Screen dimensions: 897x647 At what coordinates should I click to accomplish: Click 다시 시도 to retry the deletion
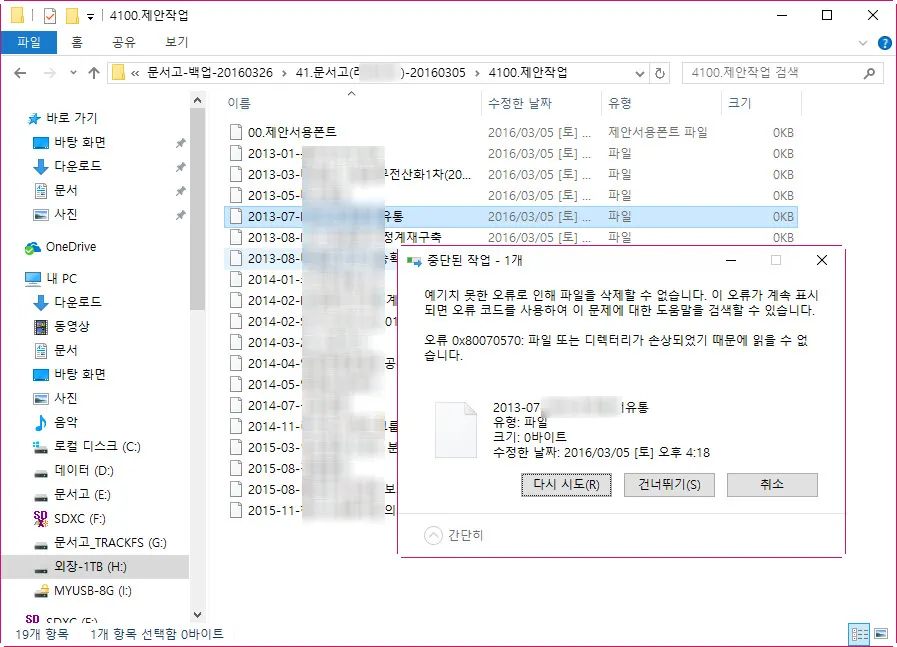tap(566, 485)
